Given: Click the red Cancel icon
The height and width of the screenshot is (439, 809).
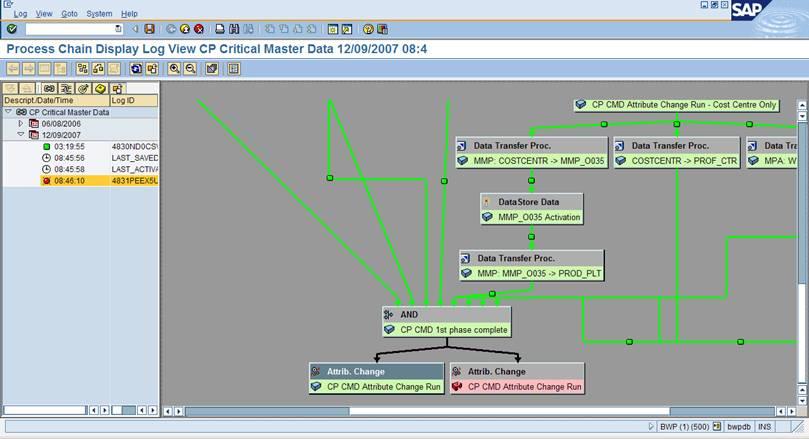Looking at the screenshot, I should pyautogui.click(x=199, y=29).
